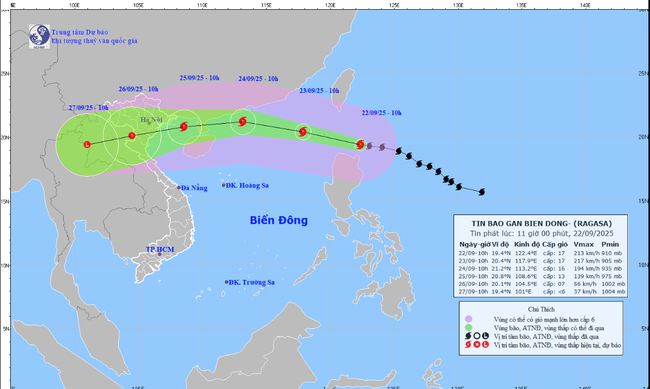The image size is (650, 389).
Task: Click the Hà Nội city label
Action: coord(151,120)
